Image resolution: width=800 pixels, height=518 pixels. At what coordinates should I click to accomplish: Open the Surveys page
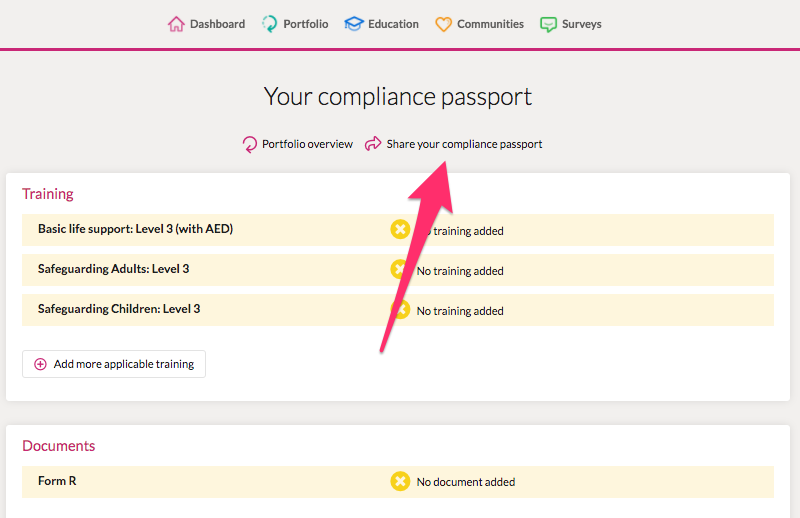tap(570, 24)
